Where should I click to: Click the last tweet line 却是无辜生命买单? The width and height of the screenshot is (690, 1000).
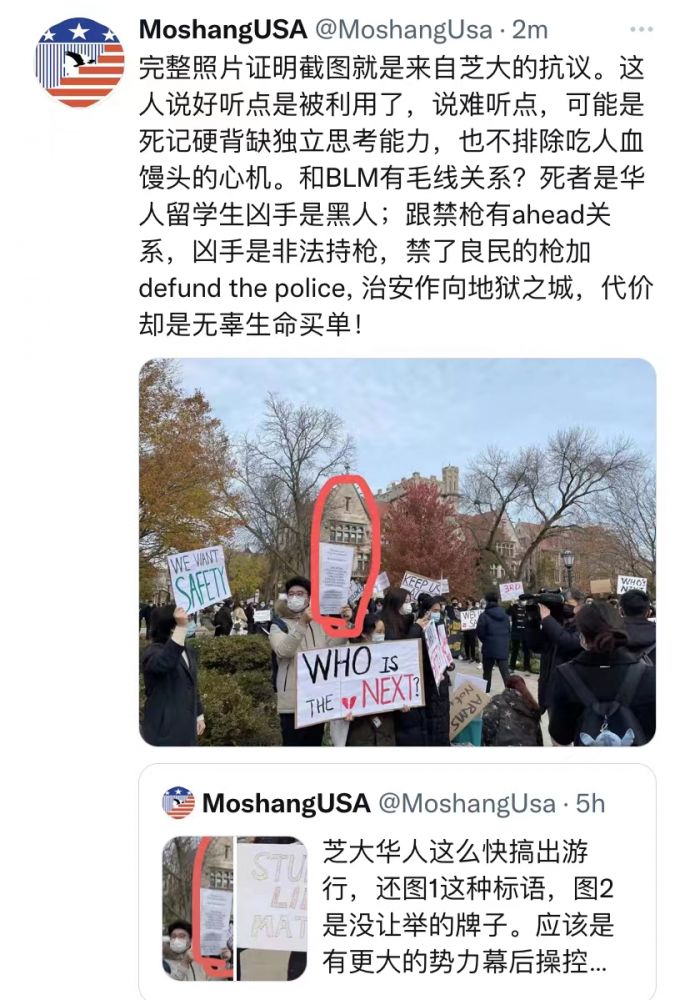coord(251,325)
